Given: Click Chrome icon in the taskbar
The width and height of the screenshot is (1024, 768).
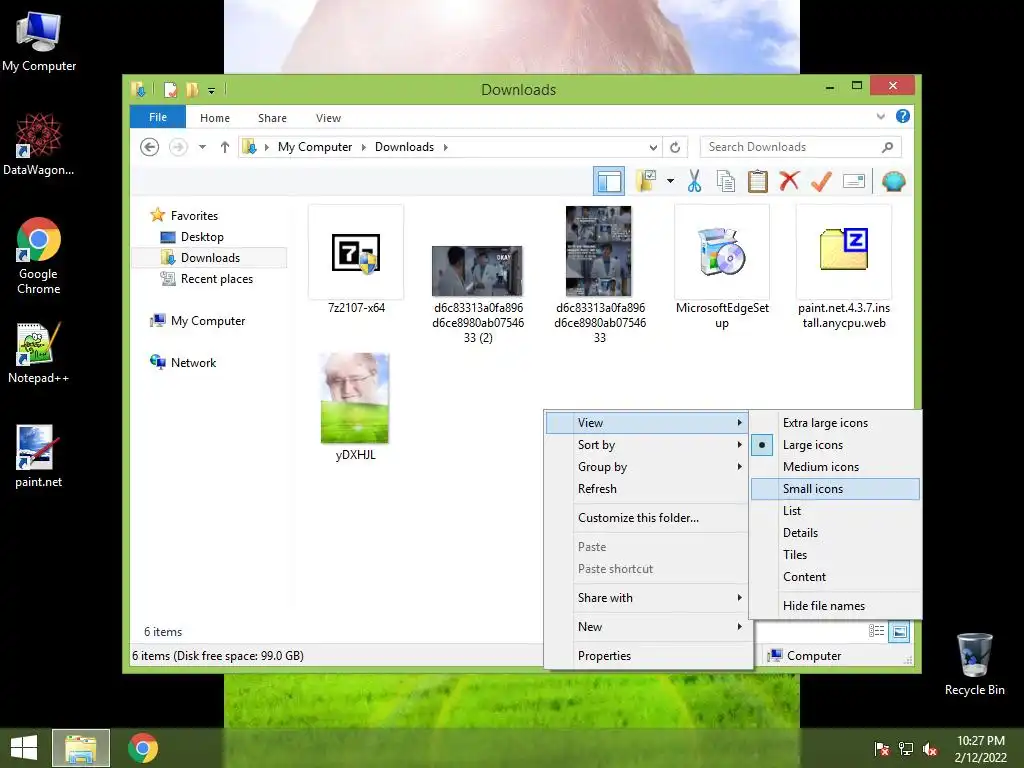Looking at the screenshot, I should [143, 748].
